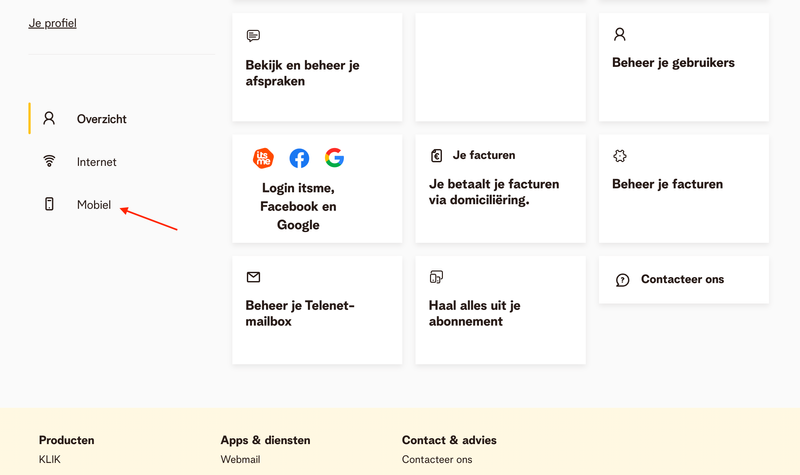Open the Webmail footer link

[240, 460]
